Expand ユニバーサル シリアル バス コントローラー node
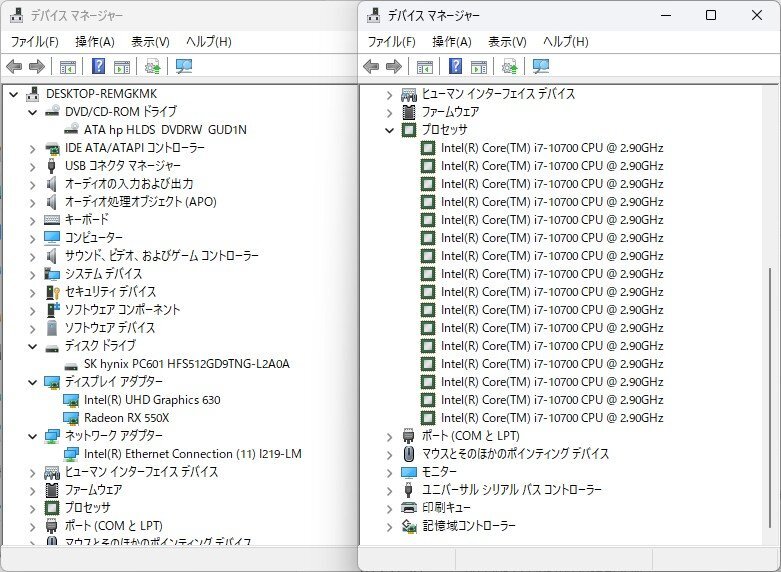This screenshot has width=781, height=572. [390, 491]
